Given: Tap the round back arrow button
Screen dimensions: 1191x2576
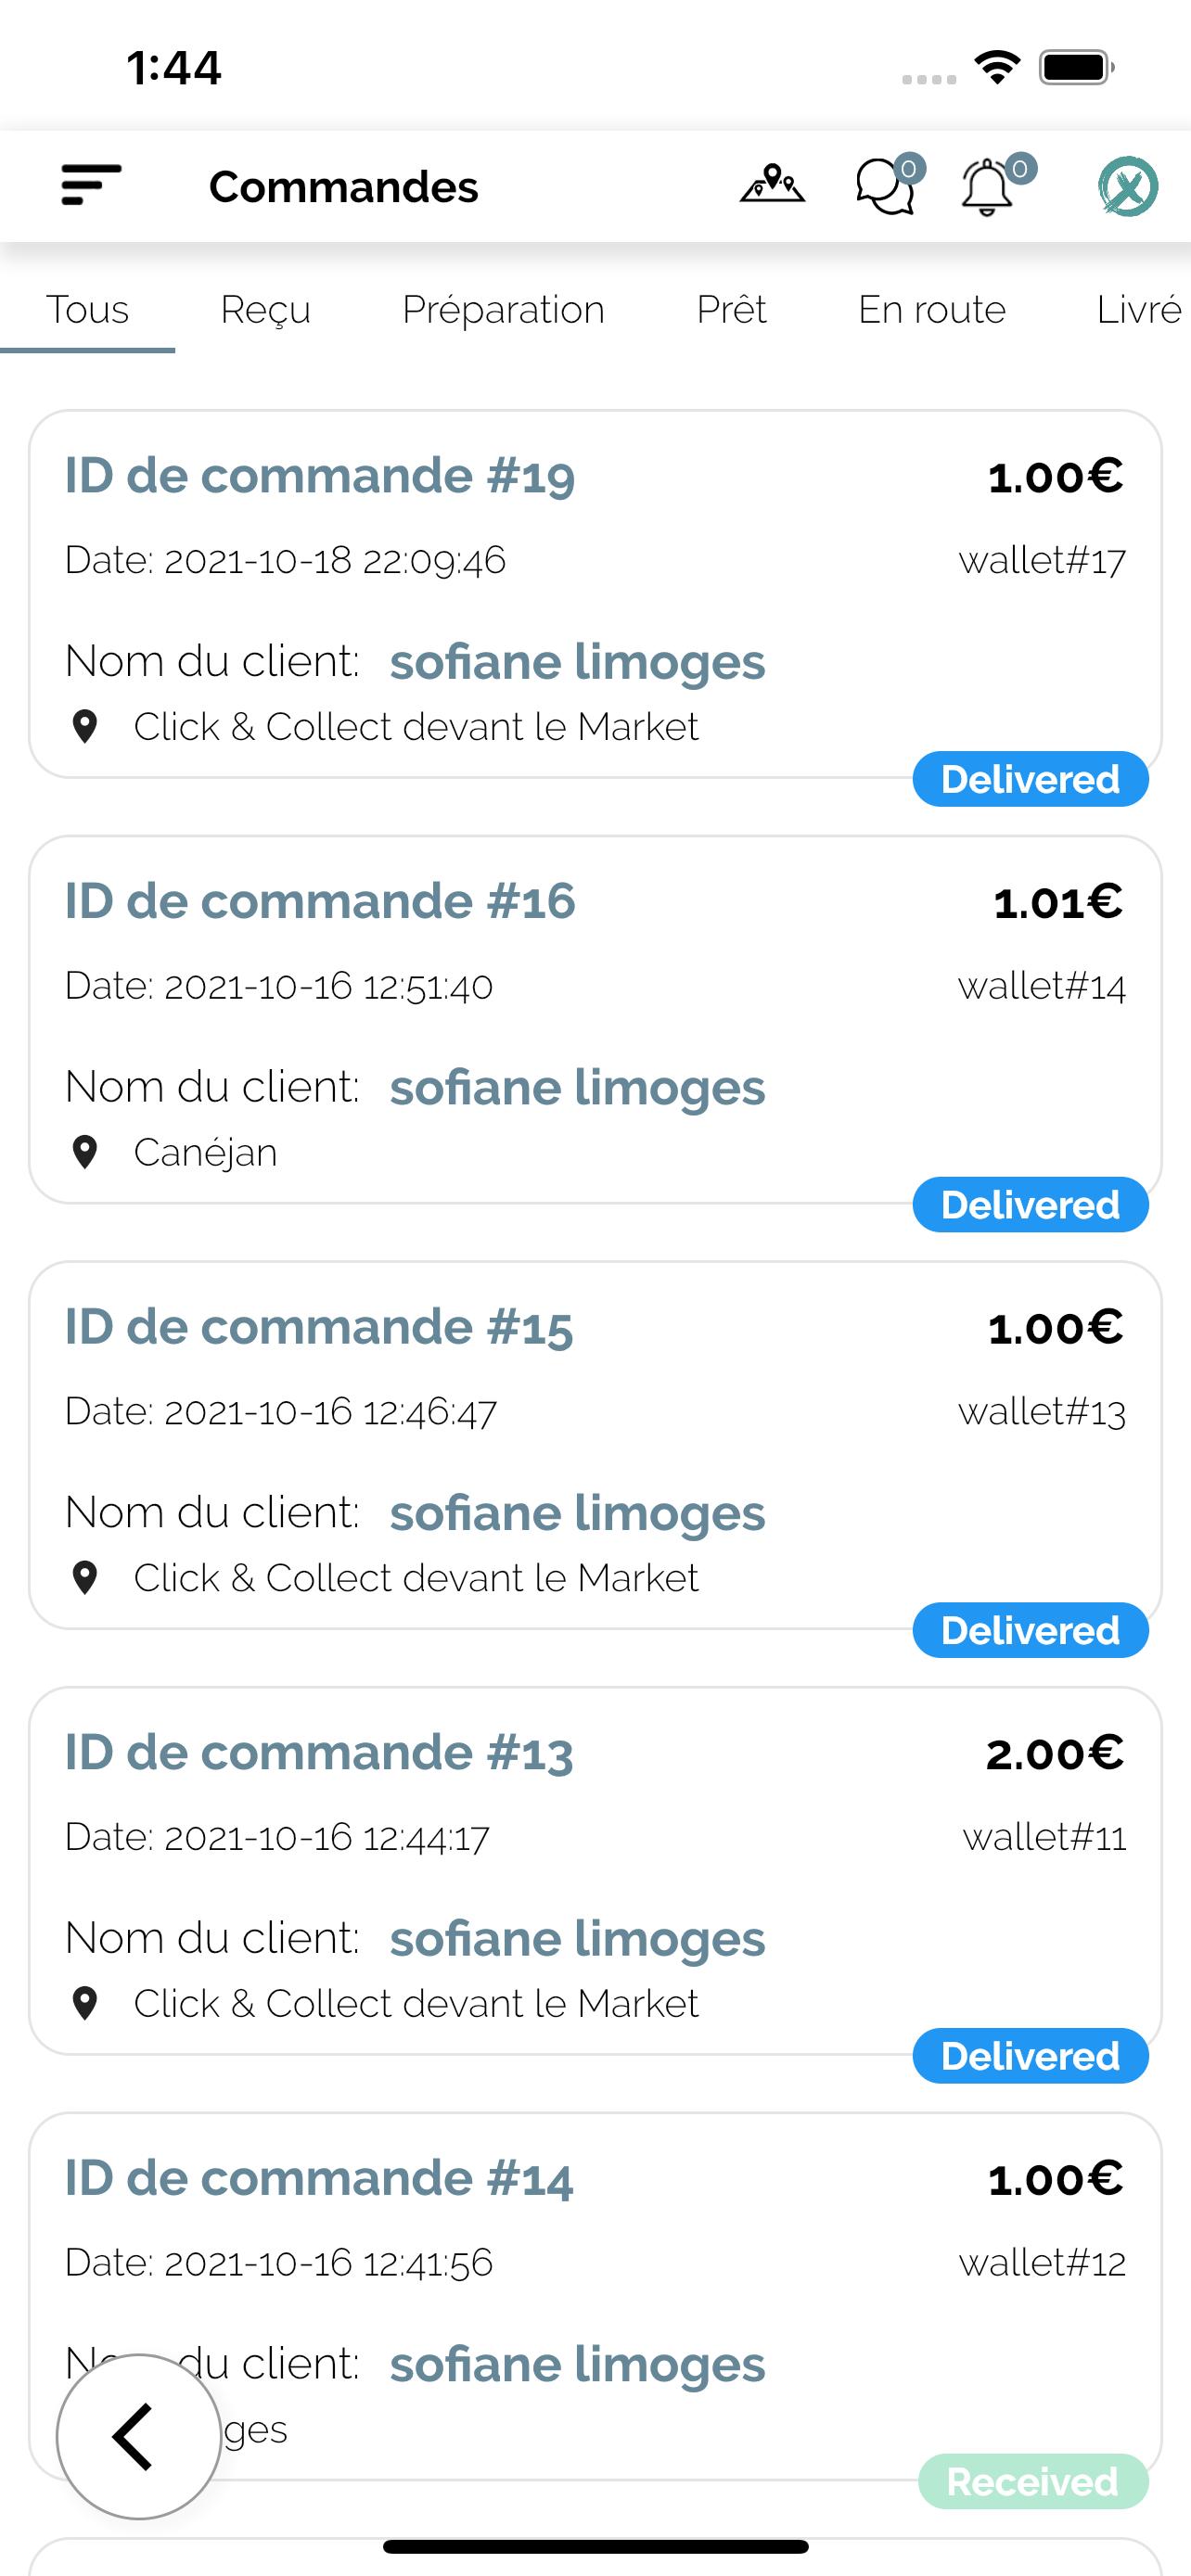Looking at the screenshot, I should [x=138, y=2436].
